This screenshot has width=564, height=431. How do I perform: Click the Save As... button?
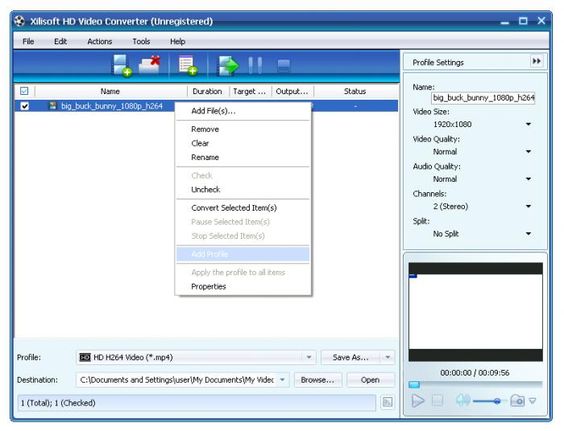point(350,357)
